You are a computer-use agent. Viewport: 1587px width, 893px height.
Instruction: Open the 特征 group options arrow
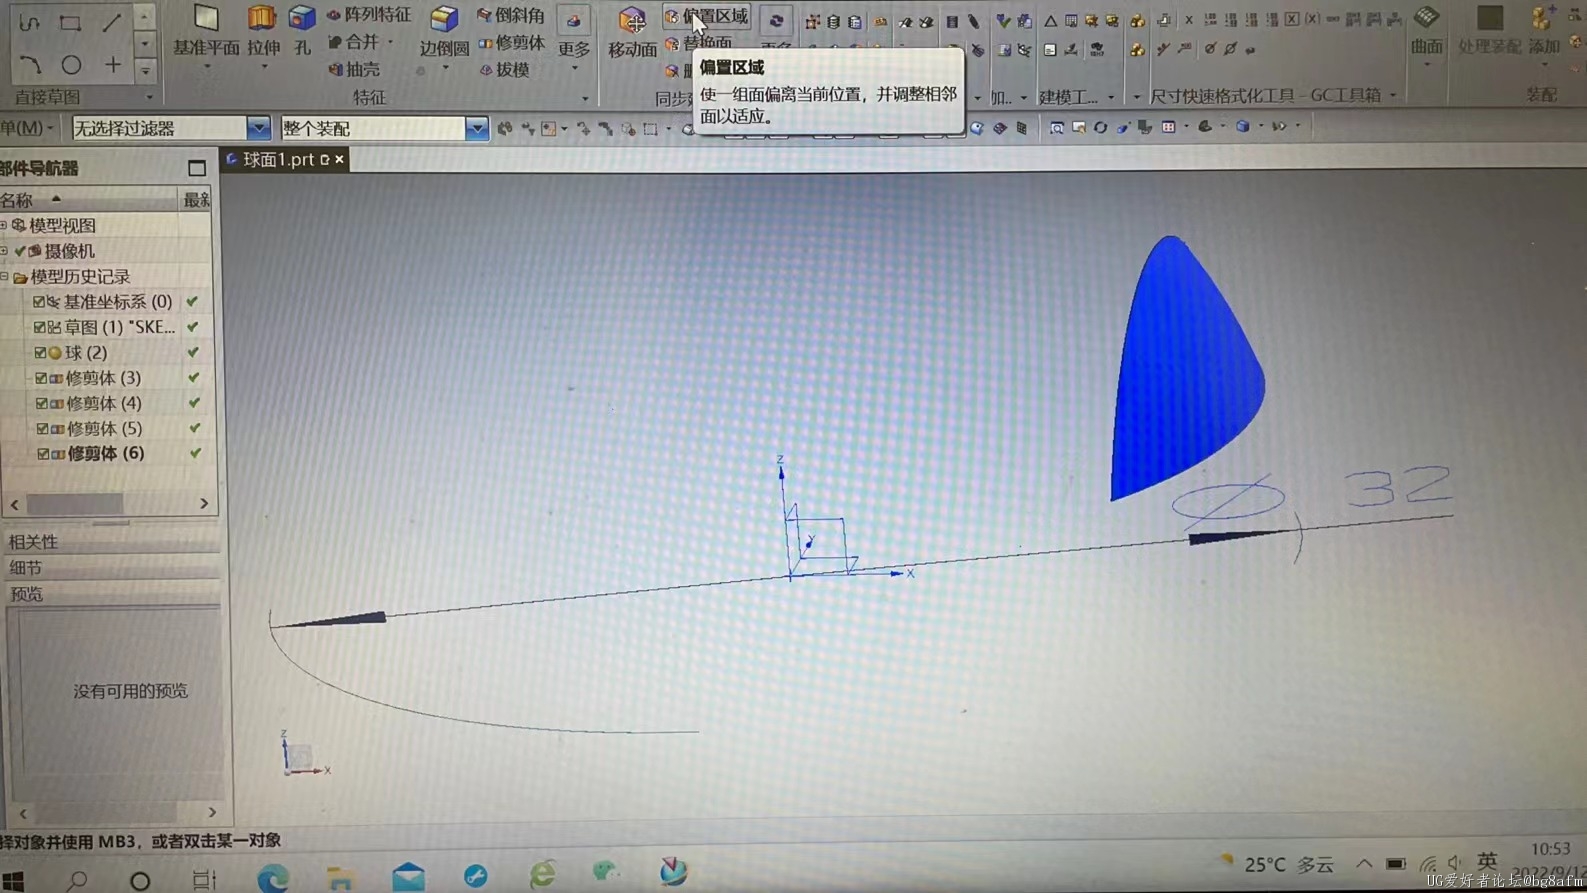(585, 98)
